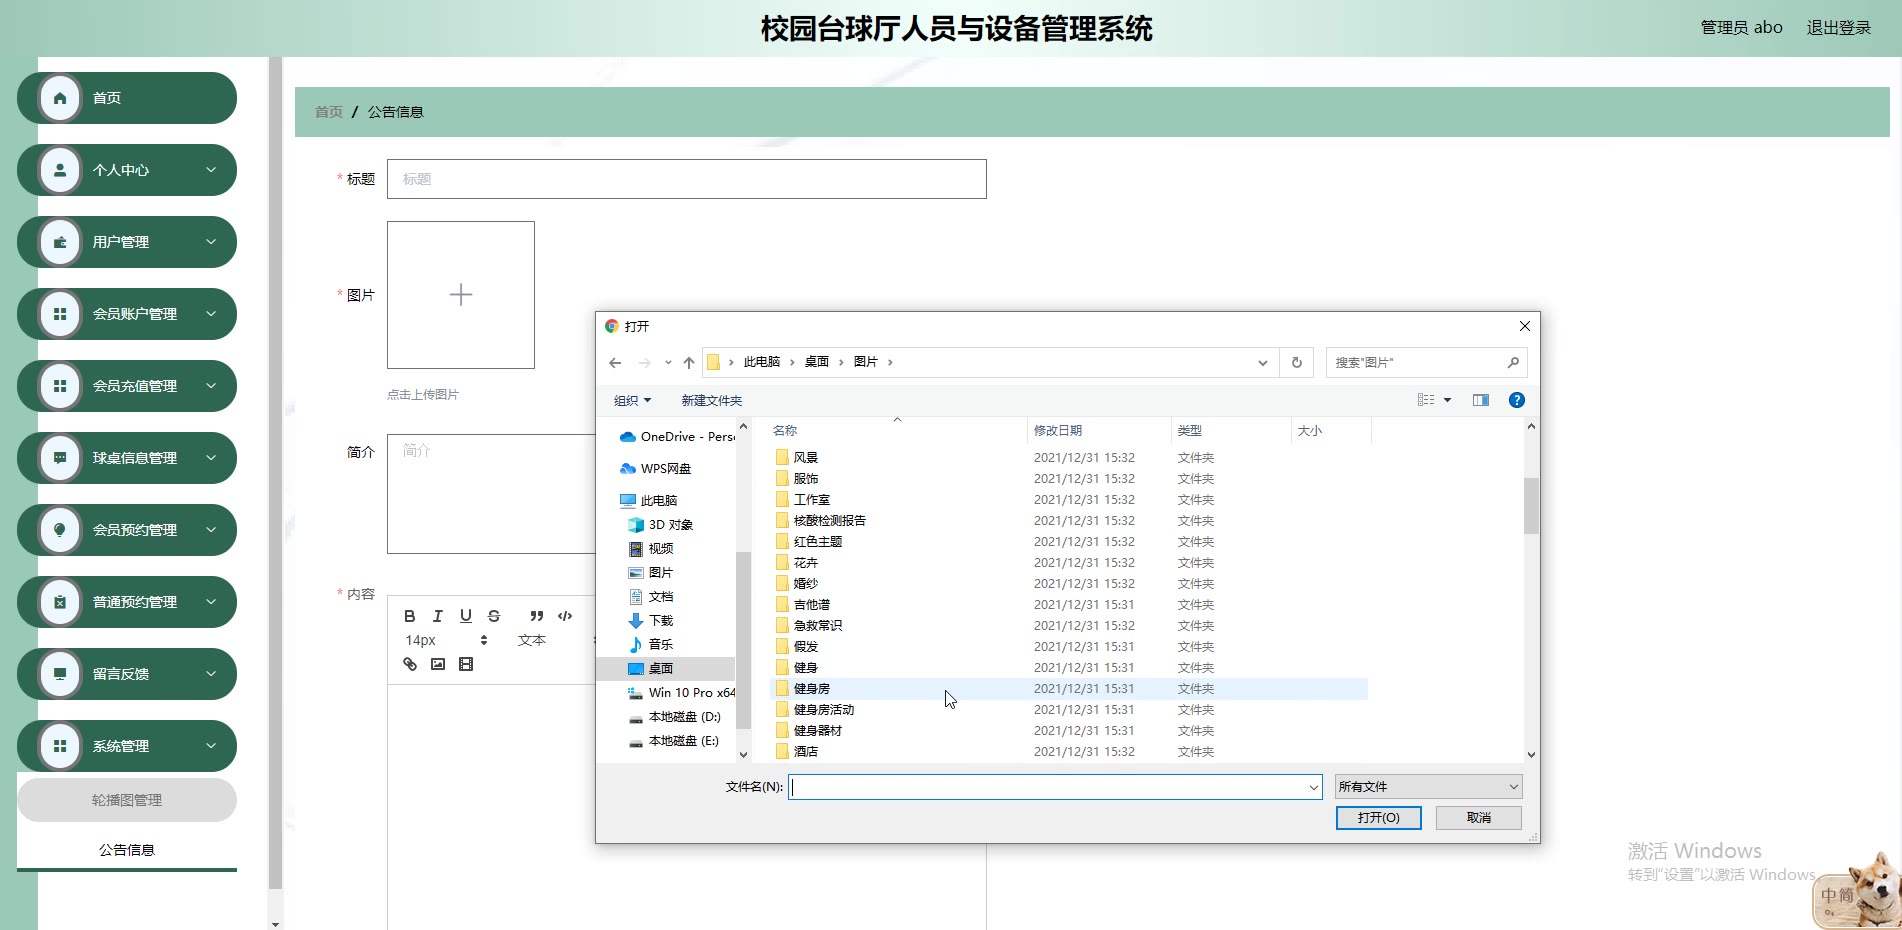Toggle Italic formatting in editor toolbar
Viewport: 1902px width, 930px height.
pos(437,616)
